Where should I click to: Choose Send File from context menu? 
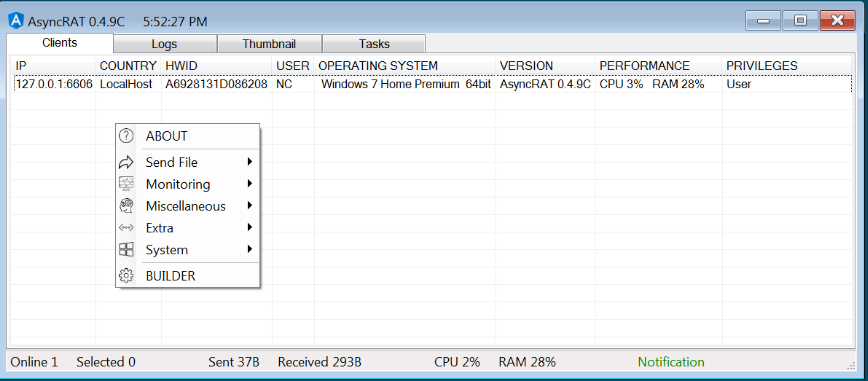click(187, 162)
